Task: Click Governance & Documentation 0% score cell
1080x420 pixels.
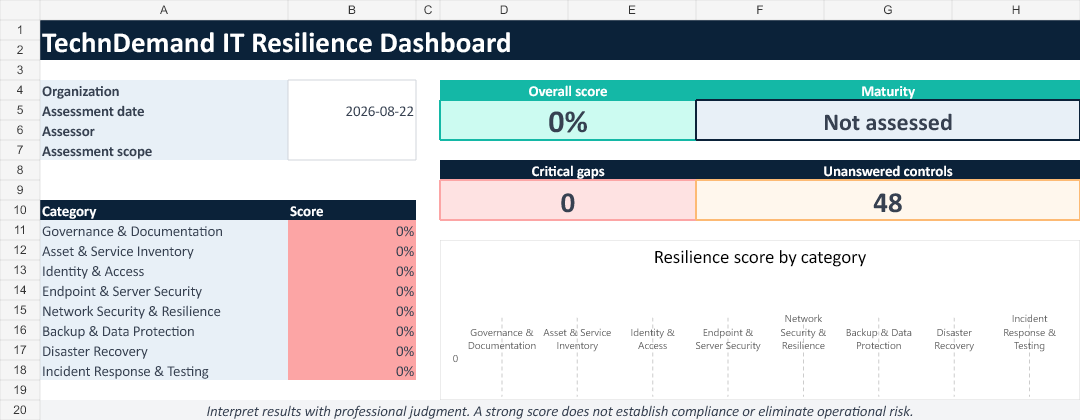Action: pyautogui.click(x=352, y=231)
